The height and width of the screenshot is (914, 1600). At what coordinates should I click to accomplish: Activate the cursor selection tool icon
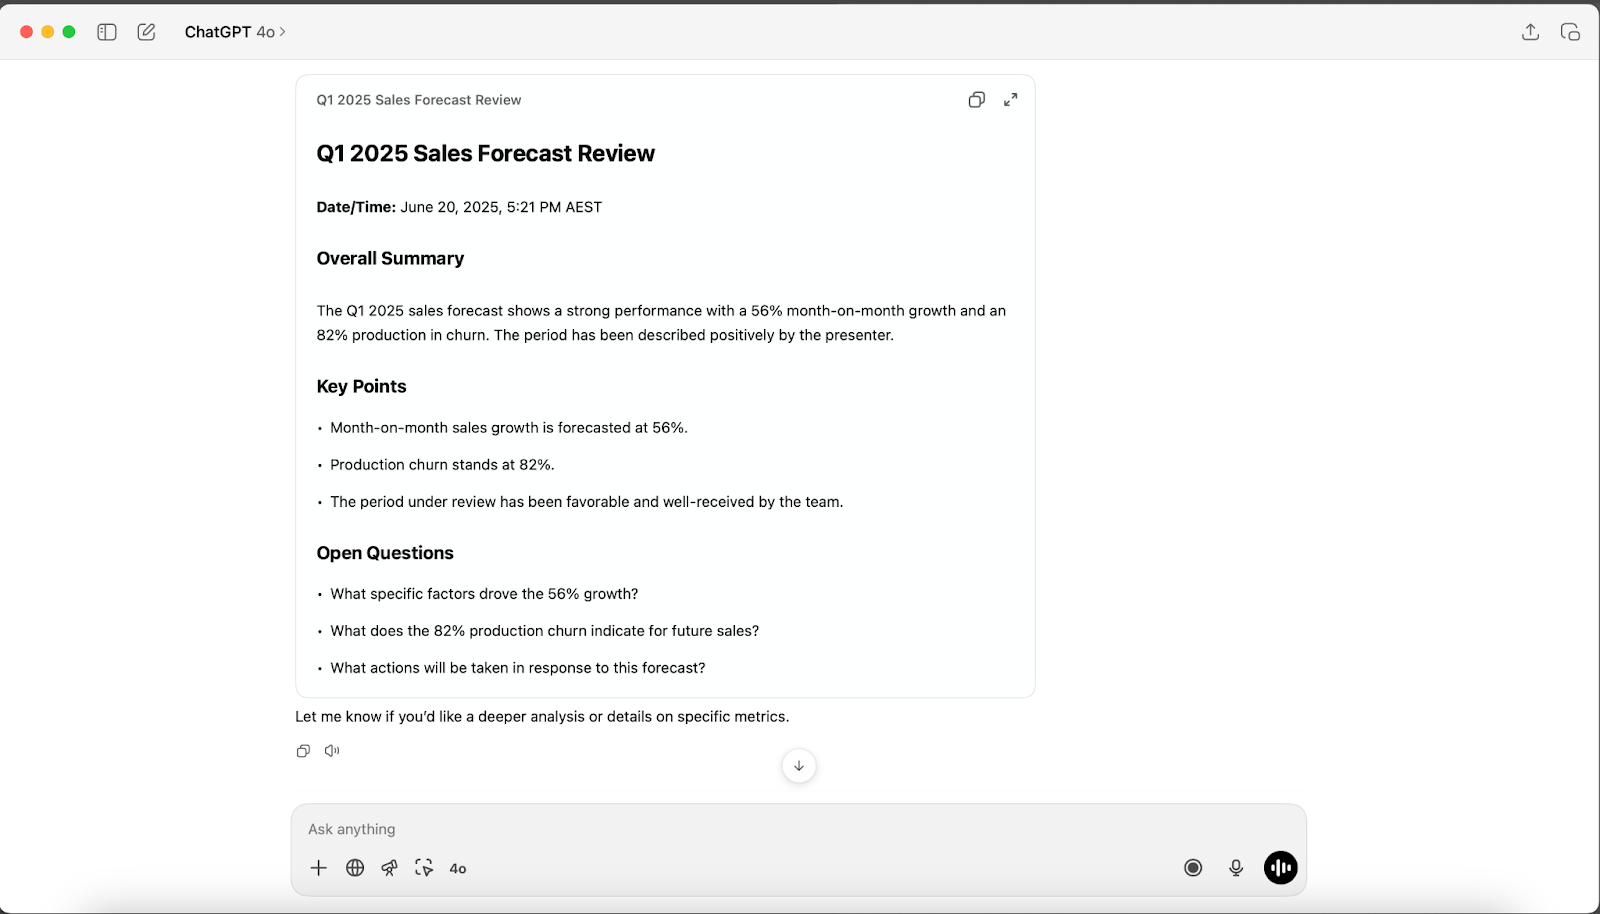pyautogui.click(x=424, y=868)
